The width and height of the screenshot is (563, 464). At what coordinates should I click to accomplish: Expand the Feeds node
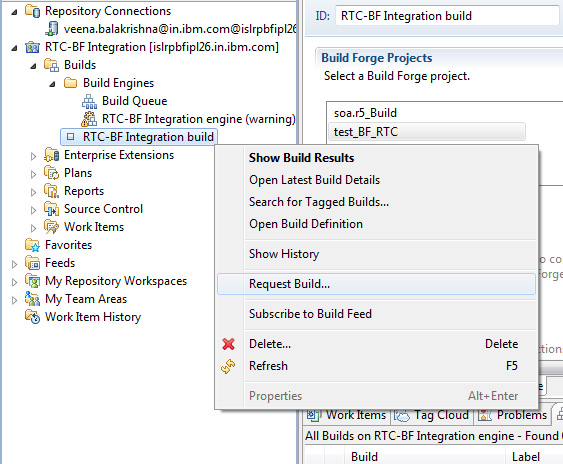14,264
